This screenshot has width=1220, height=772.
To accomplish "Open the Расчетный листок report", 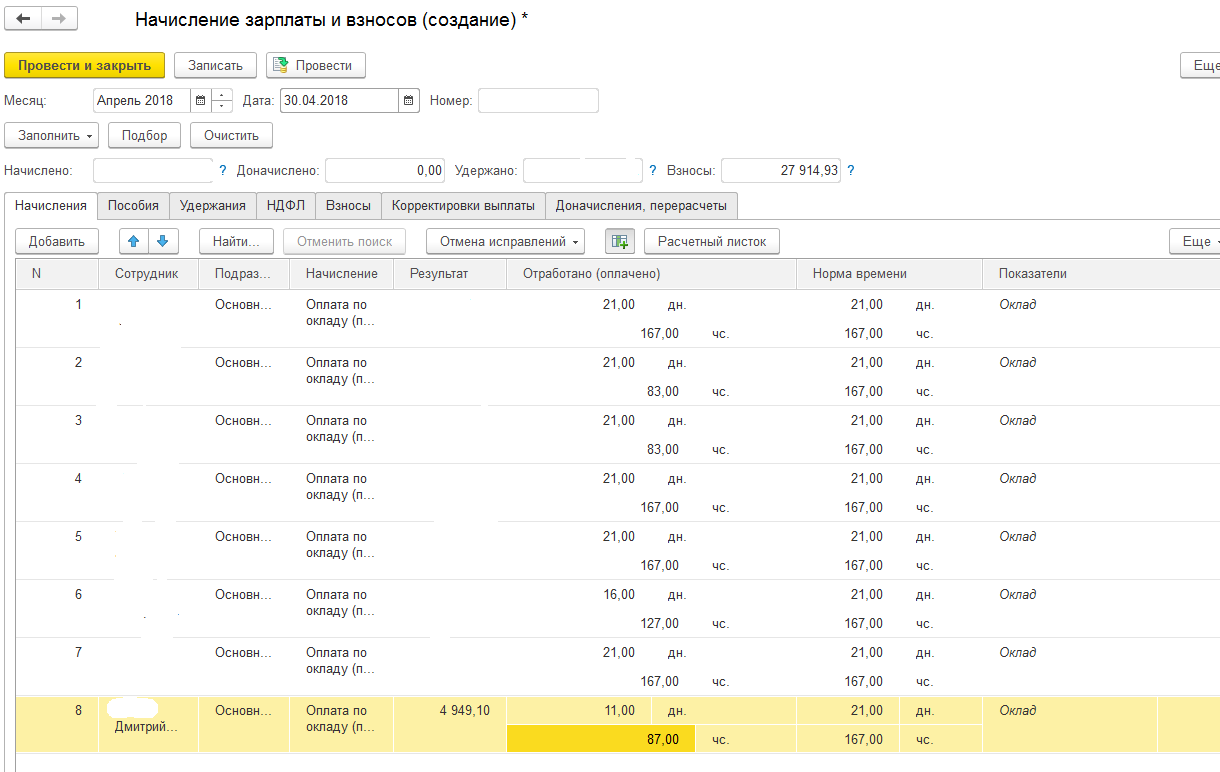I will [x=711, y=241].
